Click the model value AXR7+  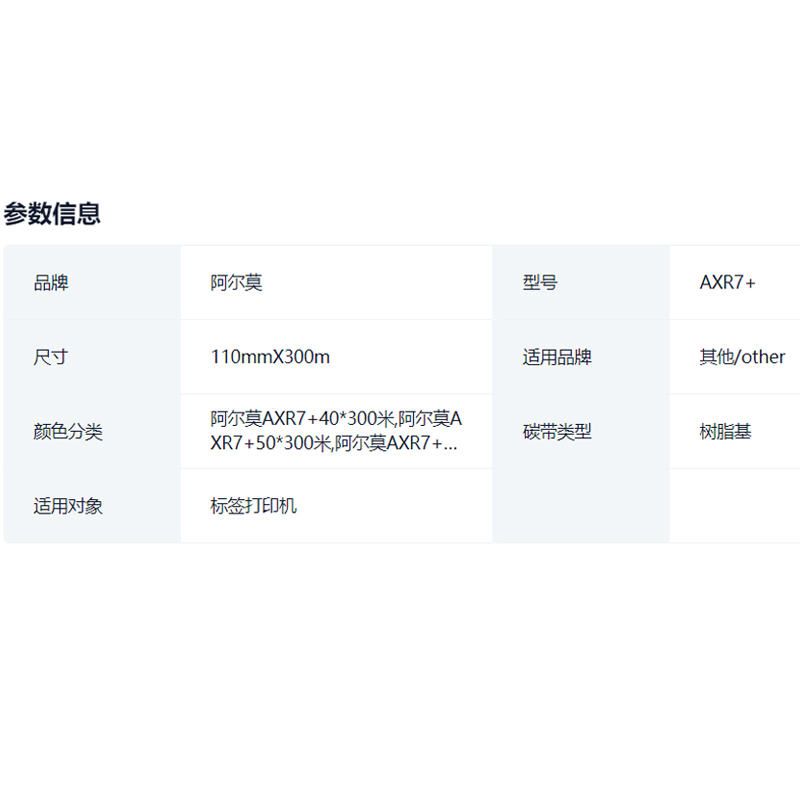727,283
